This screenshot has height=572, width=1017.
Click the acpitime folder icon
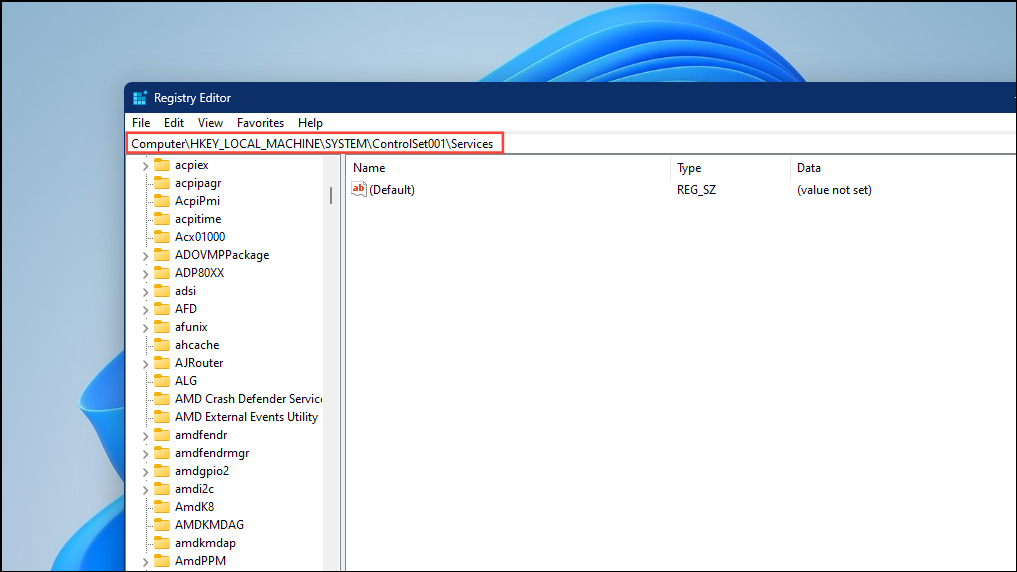pyautogui.click(x=162, y=219)
